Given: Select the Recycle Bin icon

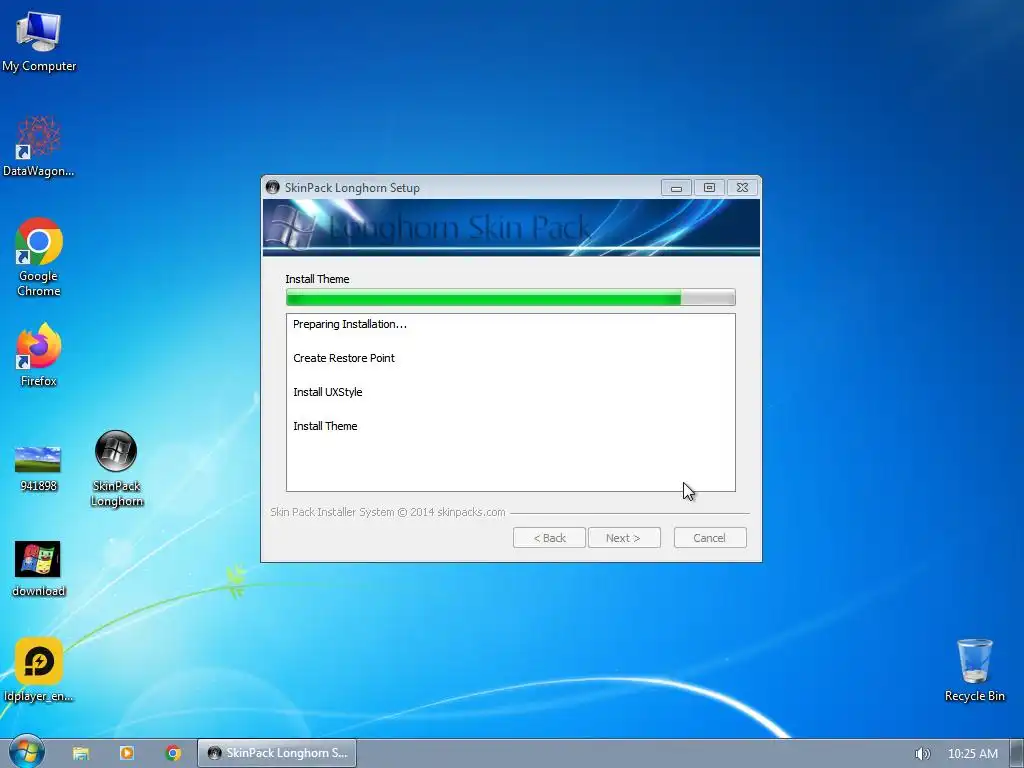Looking at the screenshot, I should tap(974, 670).
